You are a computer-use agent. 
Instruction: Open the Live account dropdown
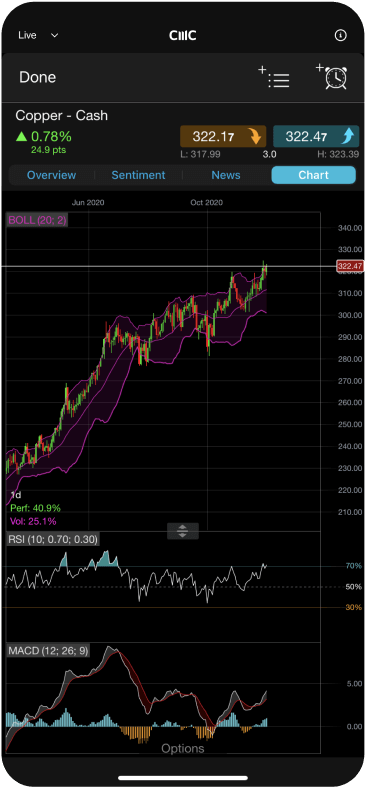(x=39, y=35)
